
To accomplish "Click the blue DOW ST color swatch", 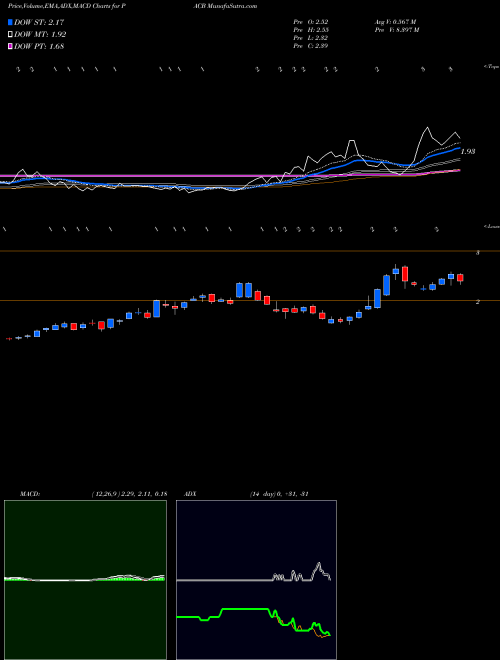I will pos(10,22).
